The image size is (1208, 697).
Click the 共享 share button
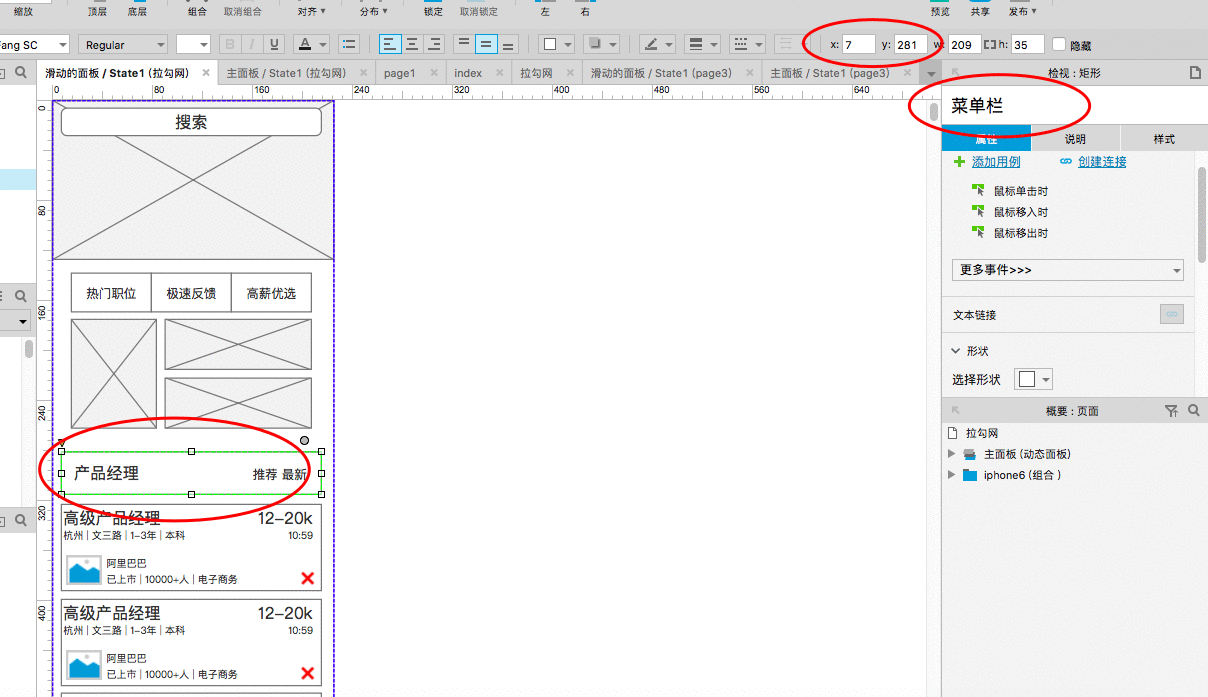click(x=980, y=11)
